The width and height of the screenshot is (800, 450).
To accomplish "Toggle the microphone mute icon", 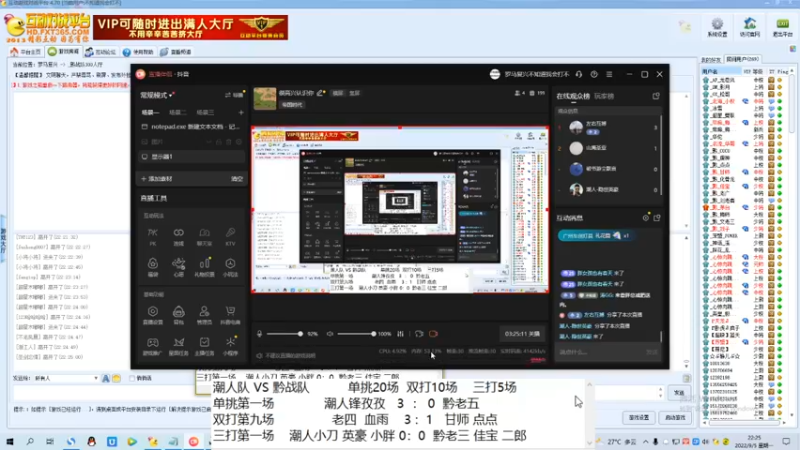I will (260, 334).
